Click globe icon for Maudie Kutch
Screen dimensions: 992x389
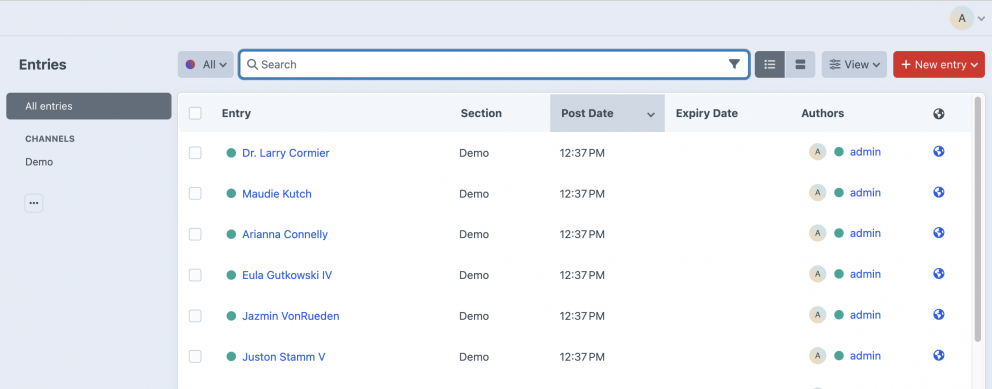click(939, 192)
